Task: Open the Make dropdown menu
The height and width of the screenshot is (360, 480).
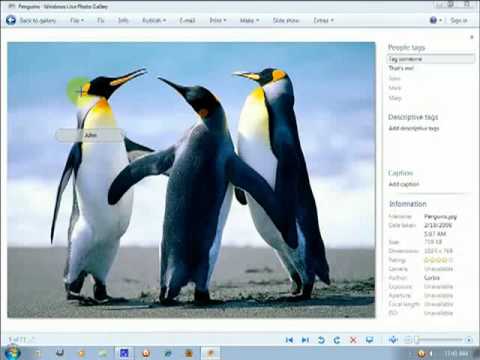Action: (250, 20)
